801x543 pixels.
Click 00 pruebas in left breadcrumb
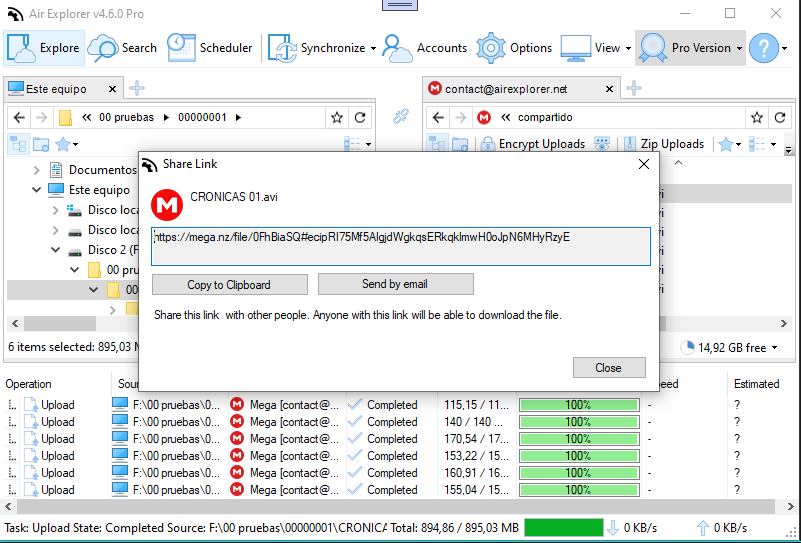coord(126,117)
